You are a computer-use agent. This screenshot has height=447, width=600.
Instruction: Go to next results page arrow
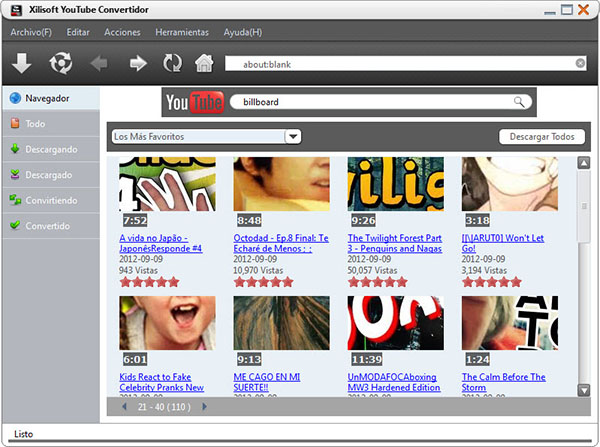(x=204, y=406)
